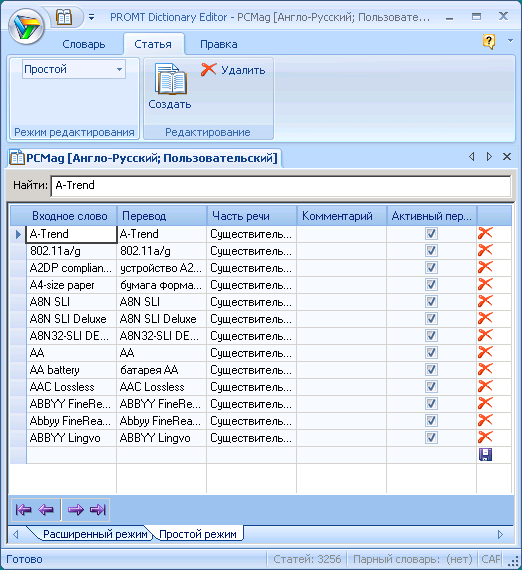Toggle active checkbox for ABBYY Lingvo row
Viewport: 522px width, 570px height.
pos(431,438)
